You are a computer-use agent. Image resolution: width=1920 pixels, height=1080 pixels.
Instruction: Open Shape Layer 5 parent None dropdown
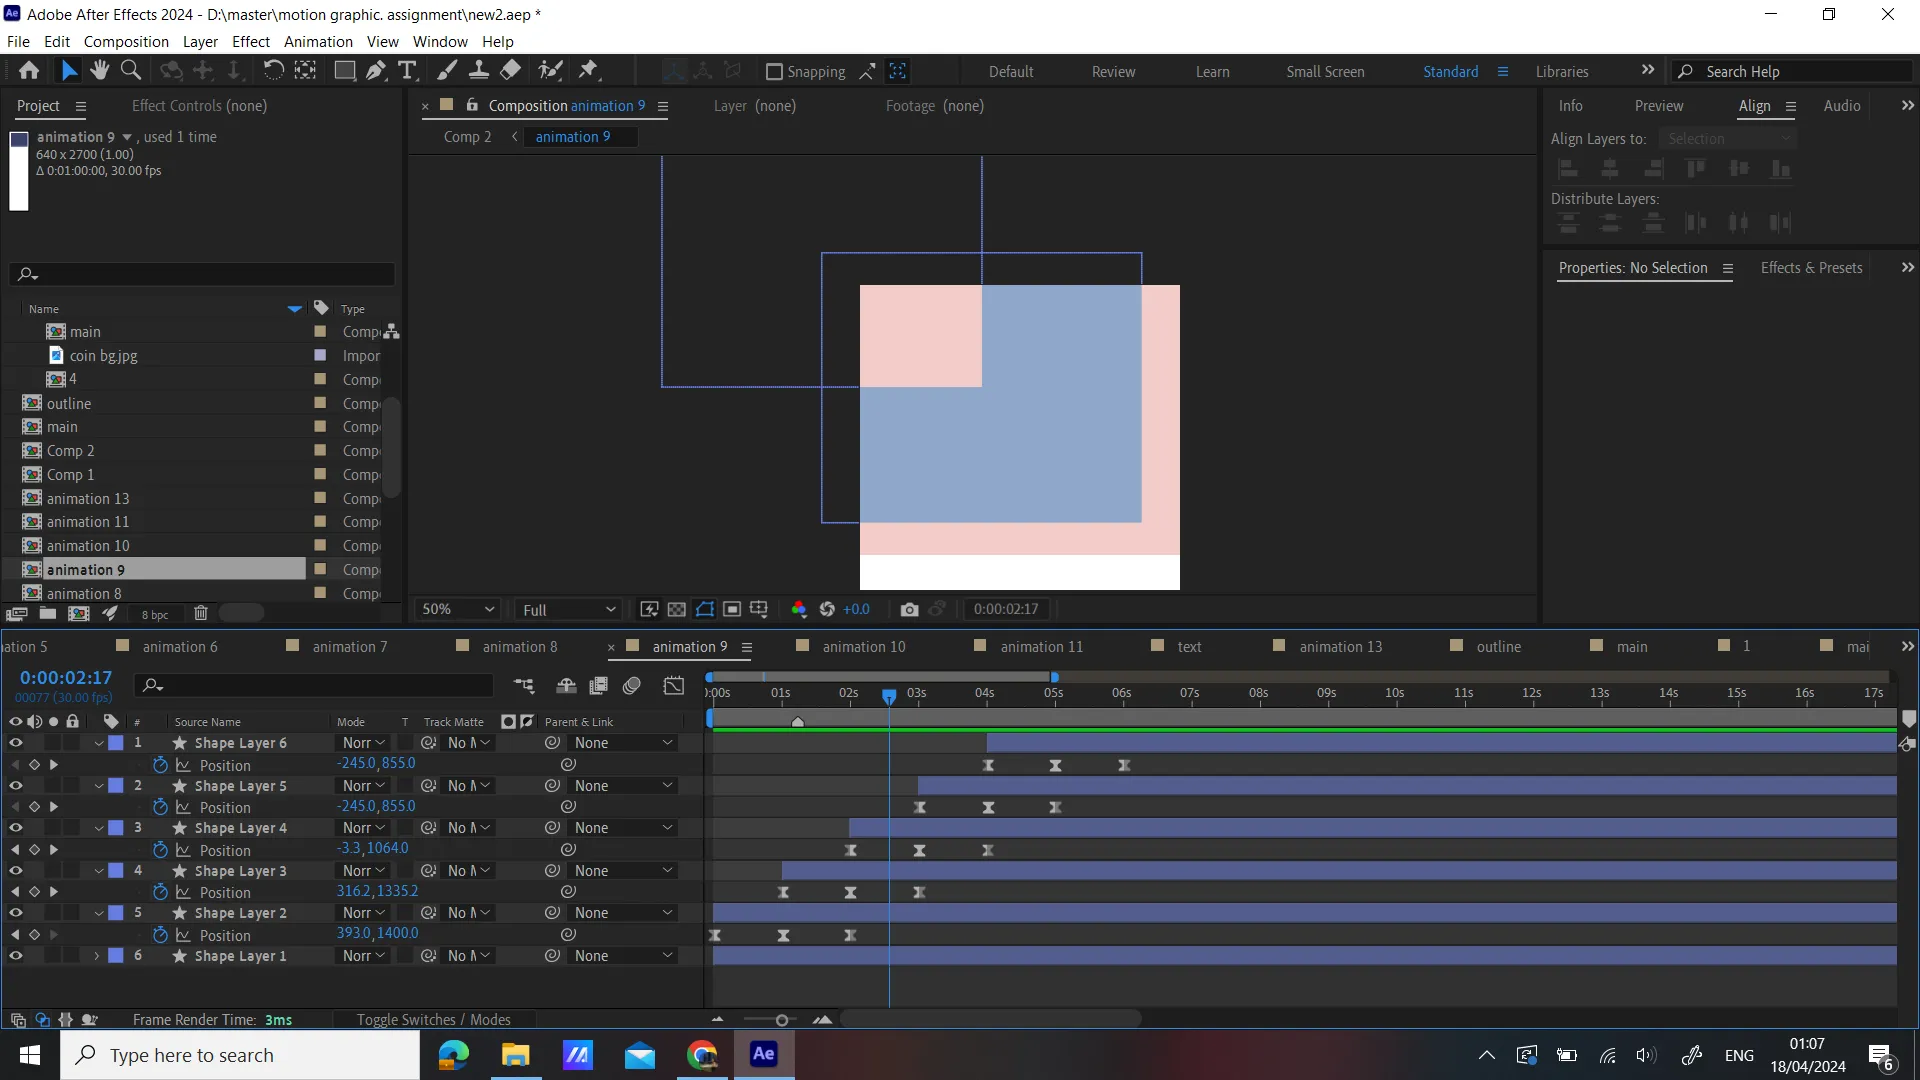(x=623, y=786)
